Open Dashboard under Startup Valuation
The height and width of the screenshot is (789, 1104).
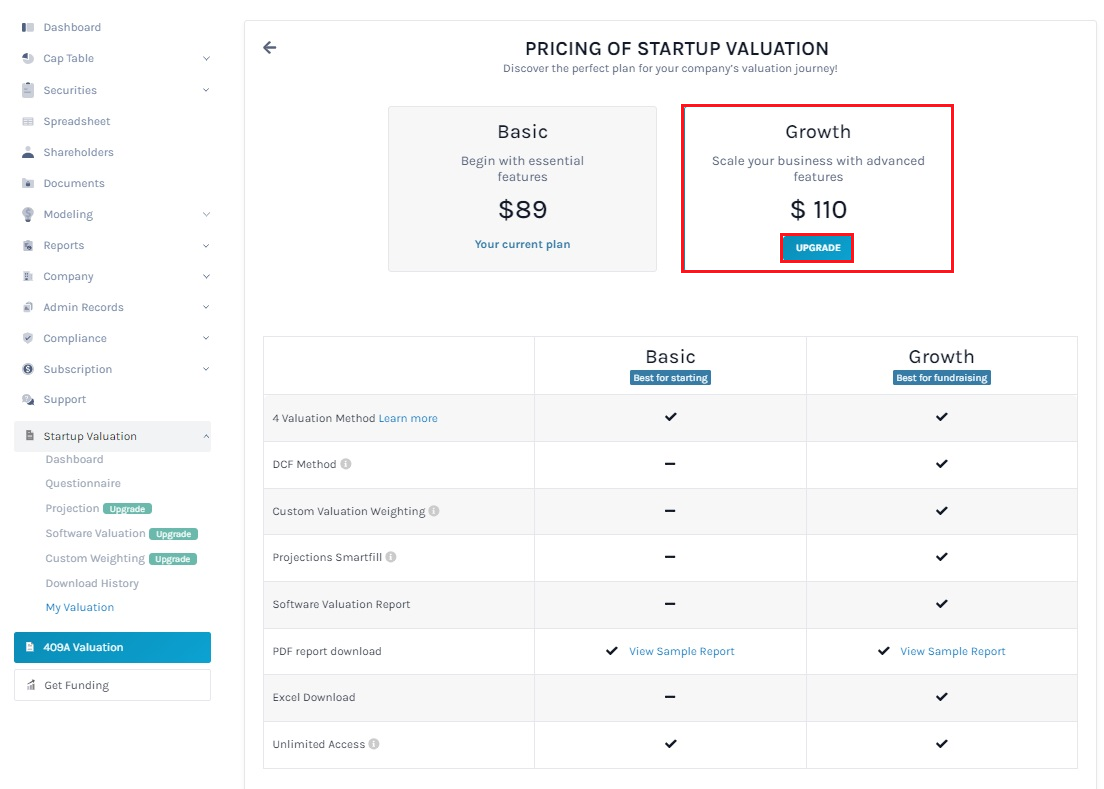click(74, 459)
